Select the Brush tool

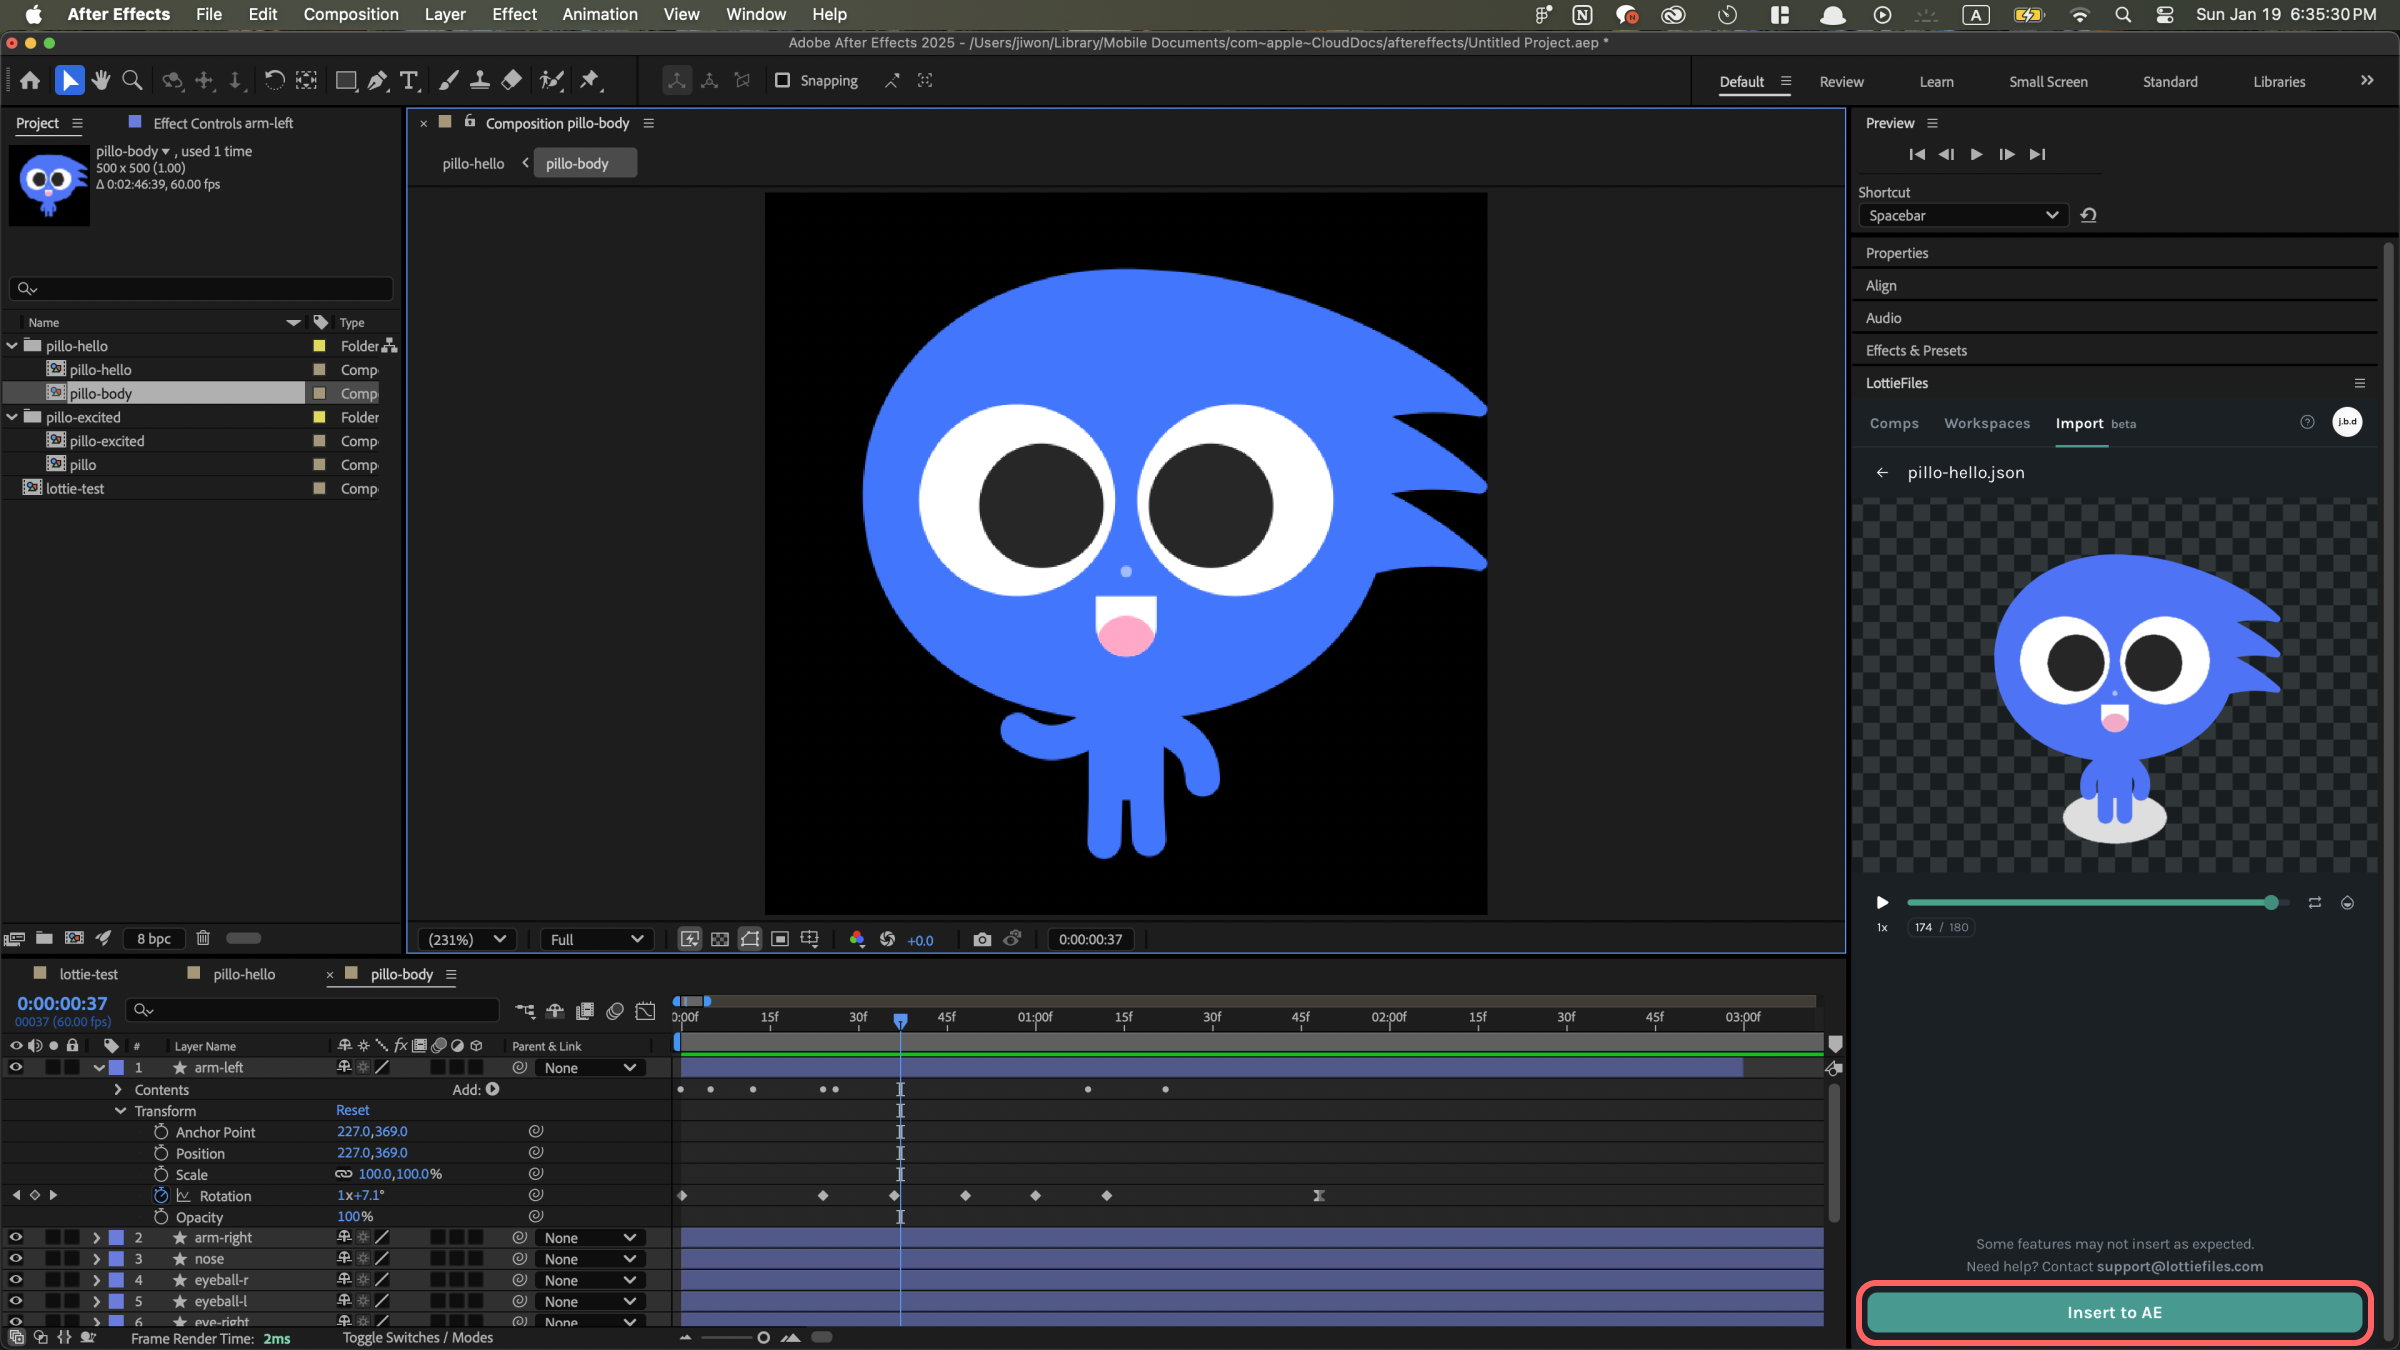[449, 81]
